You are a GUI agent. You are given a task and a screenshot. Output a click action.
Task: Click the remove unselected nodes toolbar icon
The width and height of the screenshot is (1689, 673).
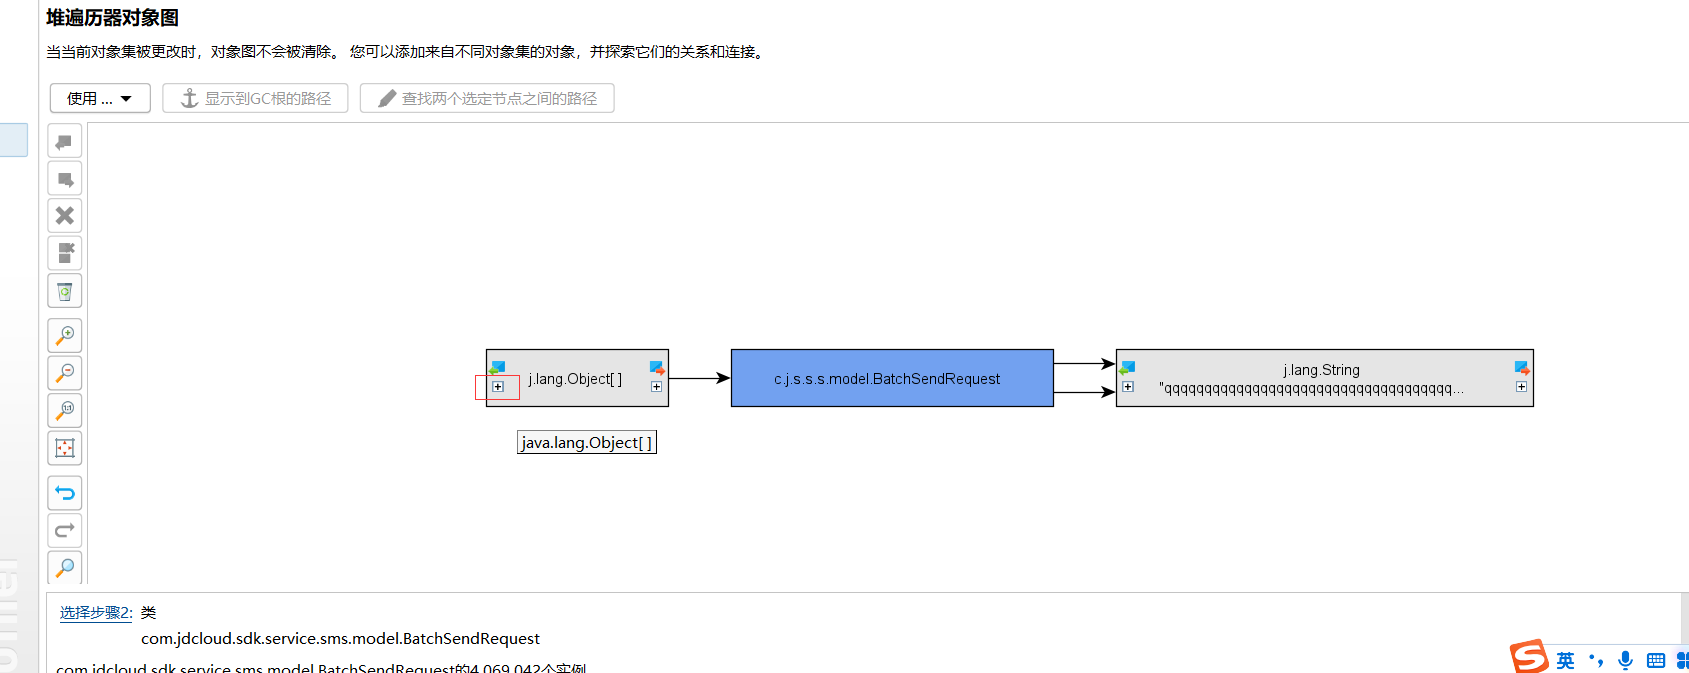point(65,253)
